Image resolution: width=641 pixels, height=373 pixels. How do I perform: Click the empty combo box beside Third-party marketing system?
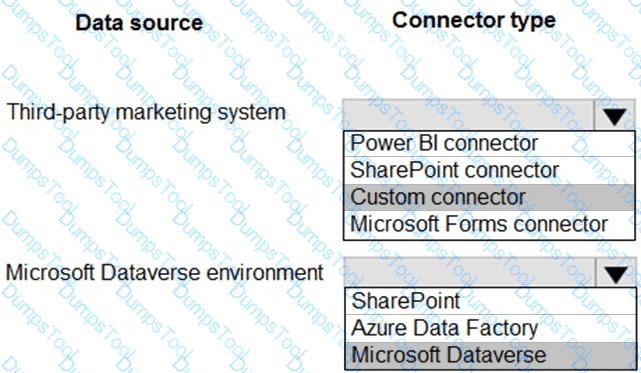coord(489,115)
